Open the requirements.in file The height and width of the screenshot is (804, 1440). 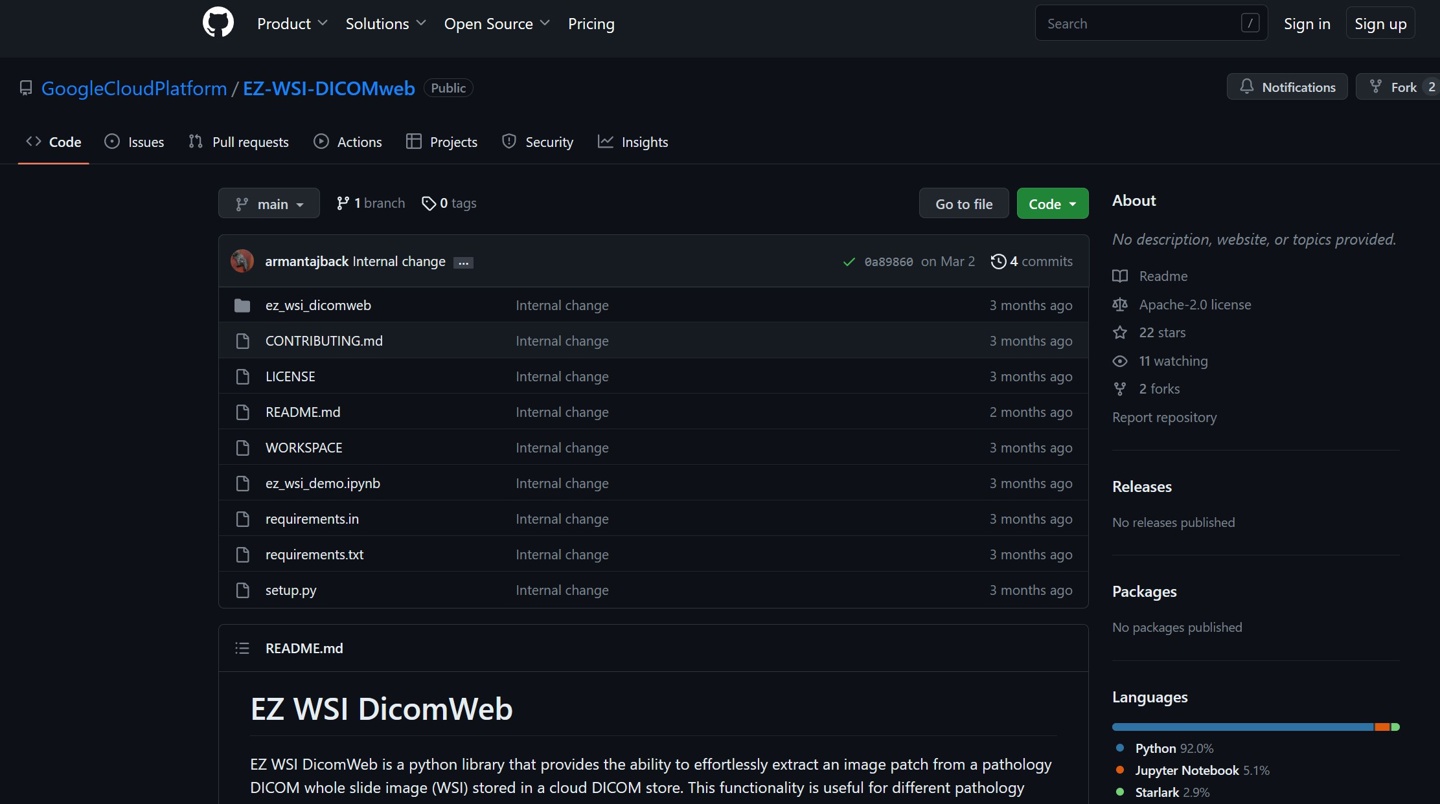coord(312,519)
